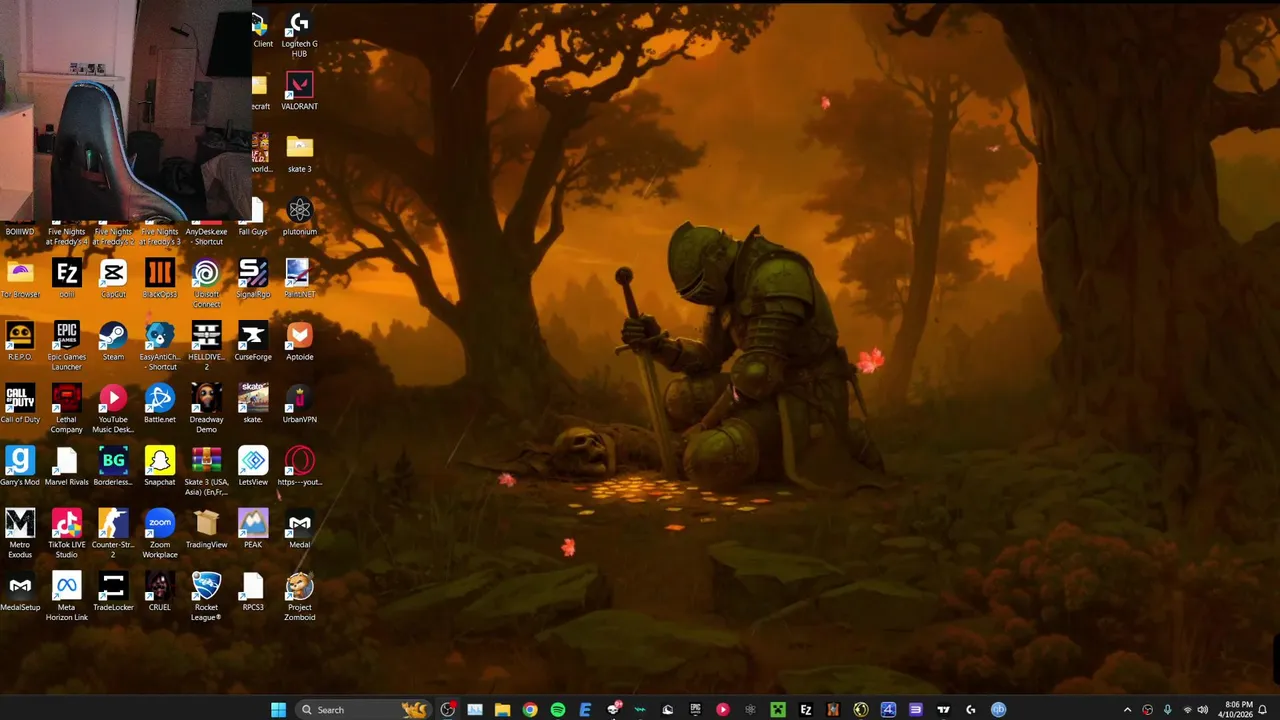Select the EasyAntiCheat shortcut icon
This screenshot has height=720, width=1280.
[x=159, y=346]
